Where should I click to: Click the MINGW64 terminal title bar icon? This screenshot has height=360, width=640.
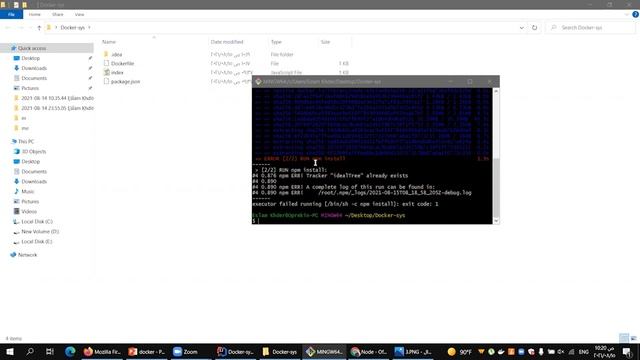(258, 82)
